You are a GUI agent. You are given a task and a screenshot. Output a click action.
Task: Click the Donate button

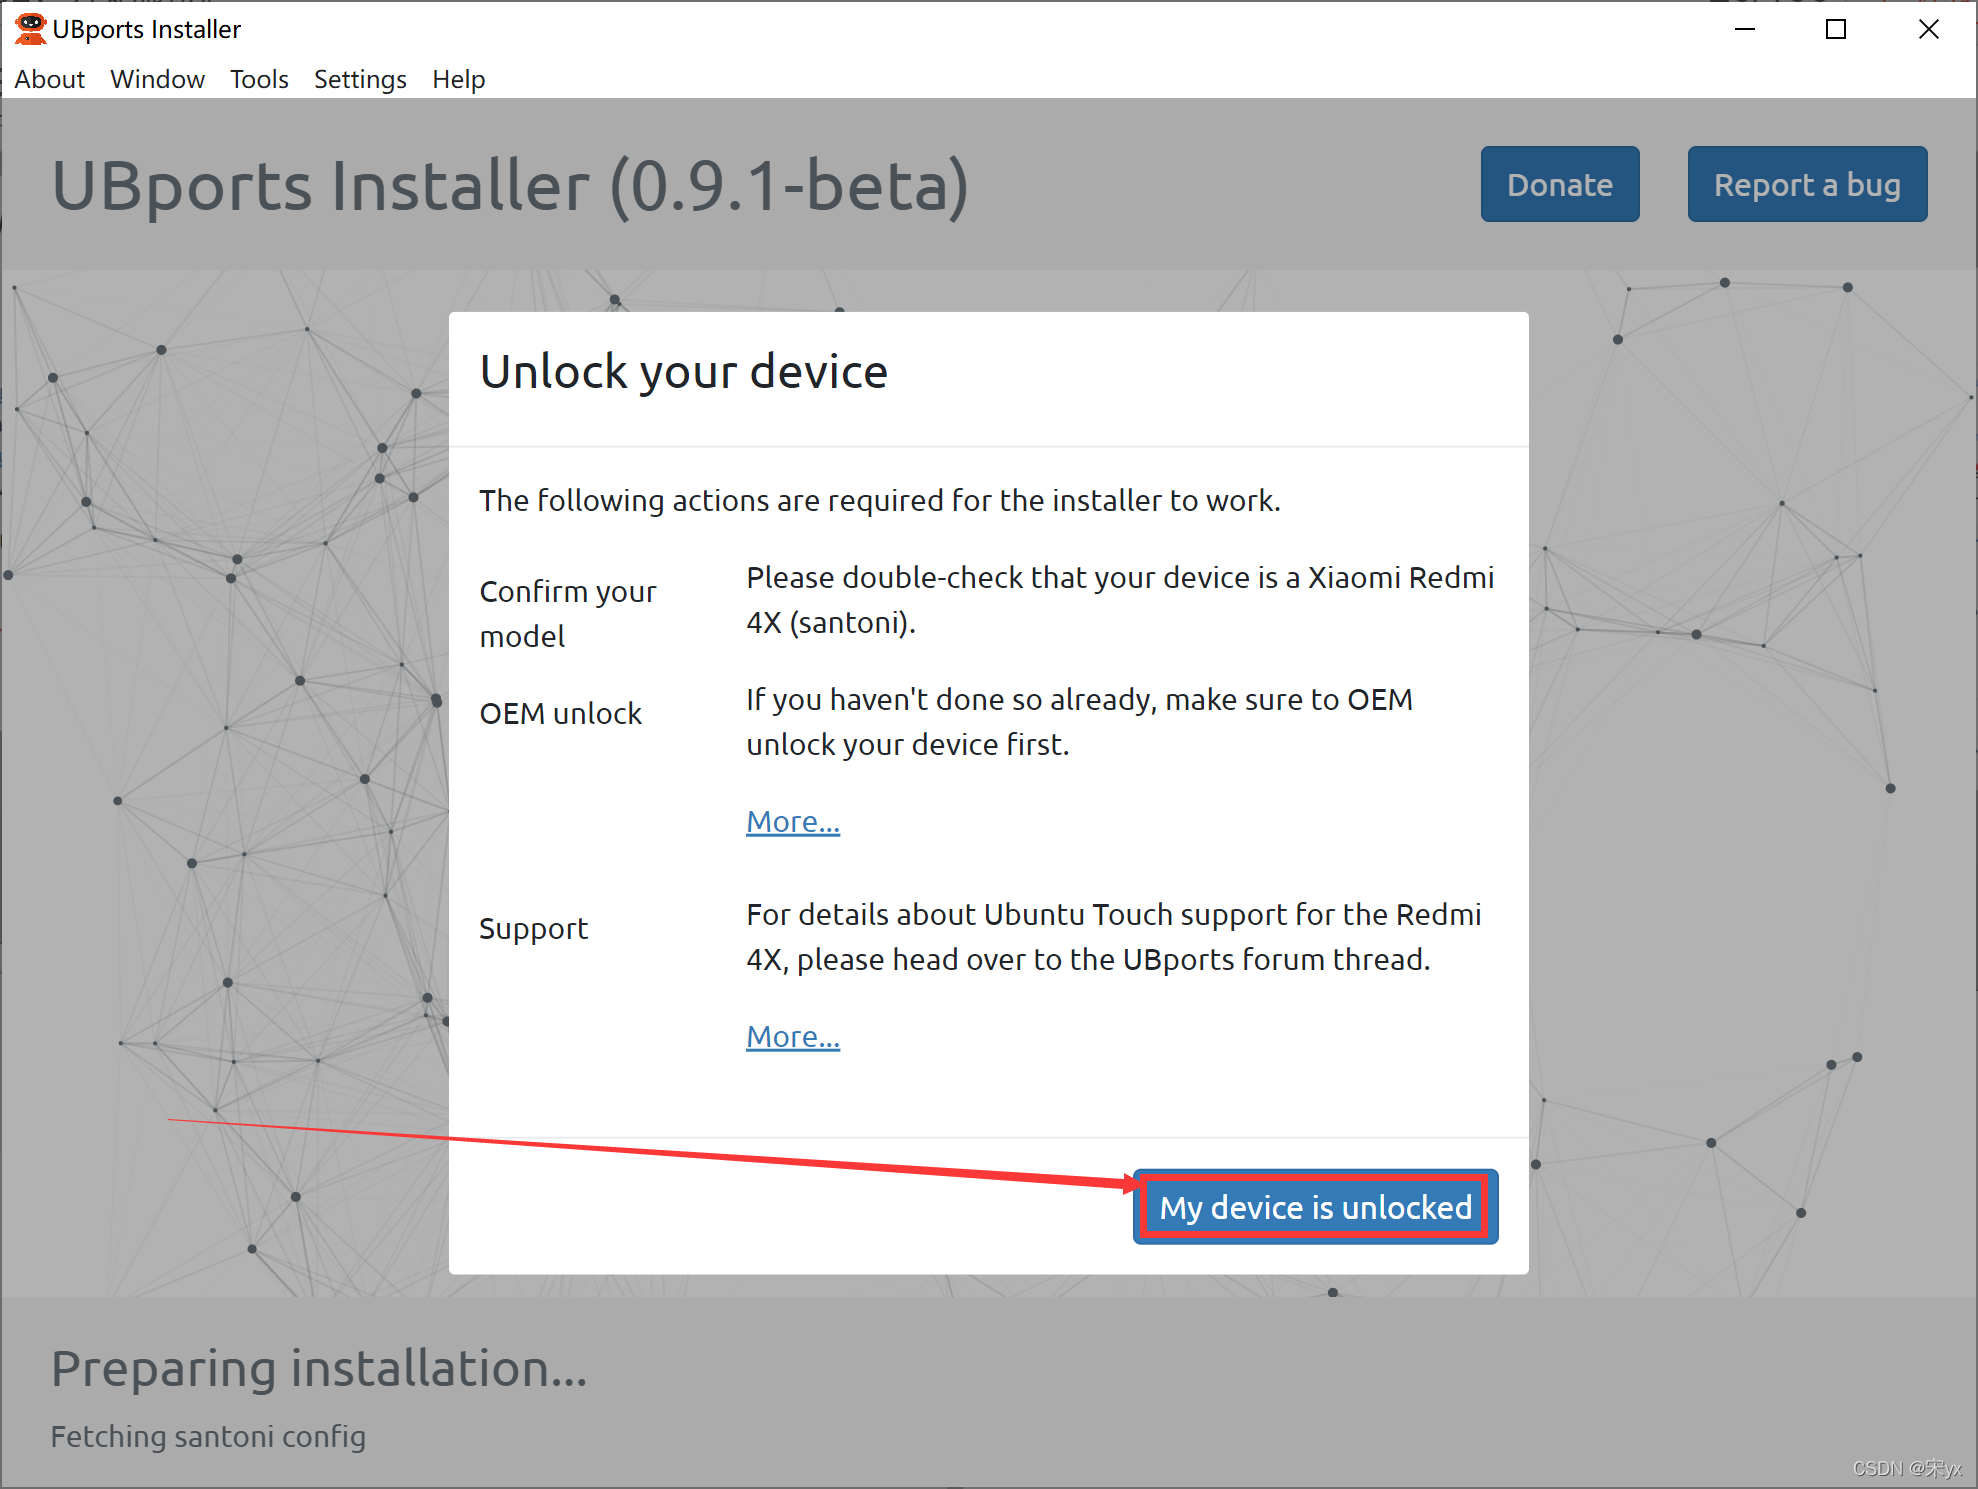(1559, 184)
